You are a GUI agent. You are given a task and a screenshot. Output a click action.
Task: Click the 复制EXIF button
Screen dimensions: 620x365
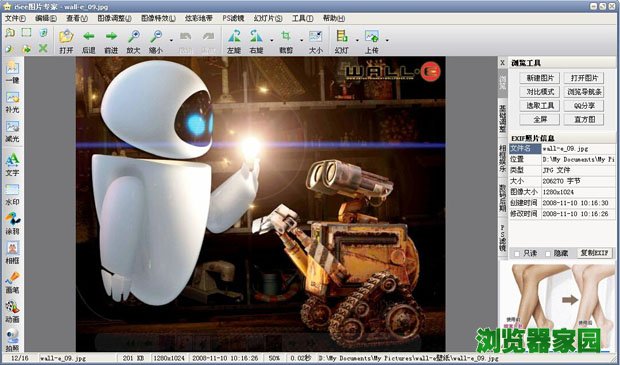[594, 253]
